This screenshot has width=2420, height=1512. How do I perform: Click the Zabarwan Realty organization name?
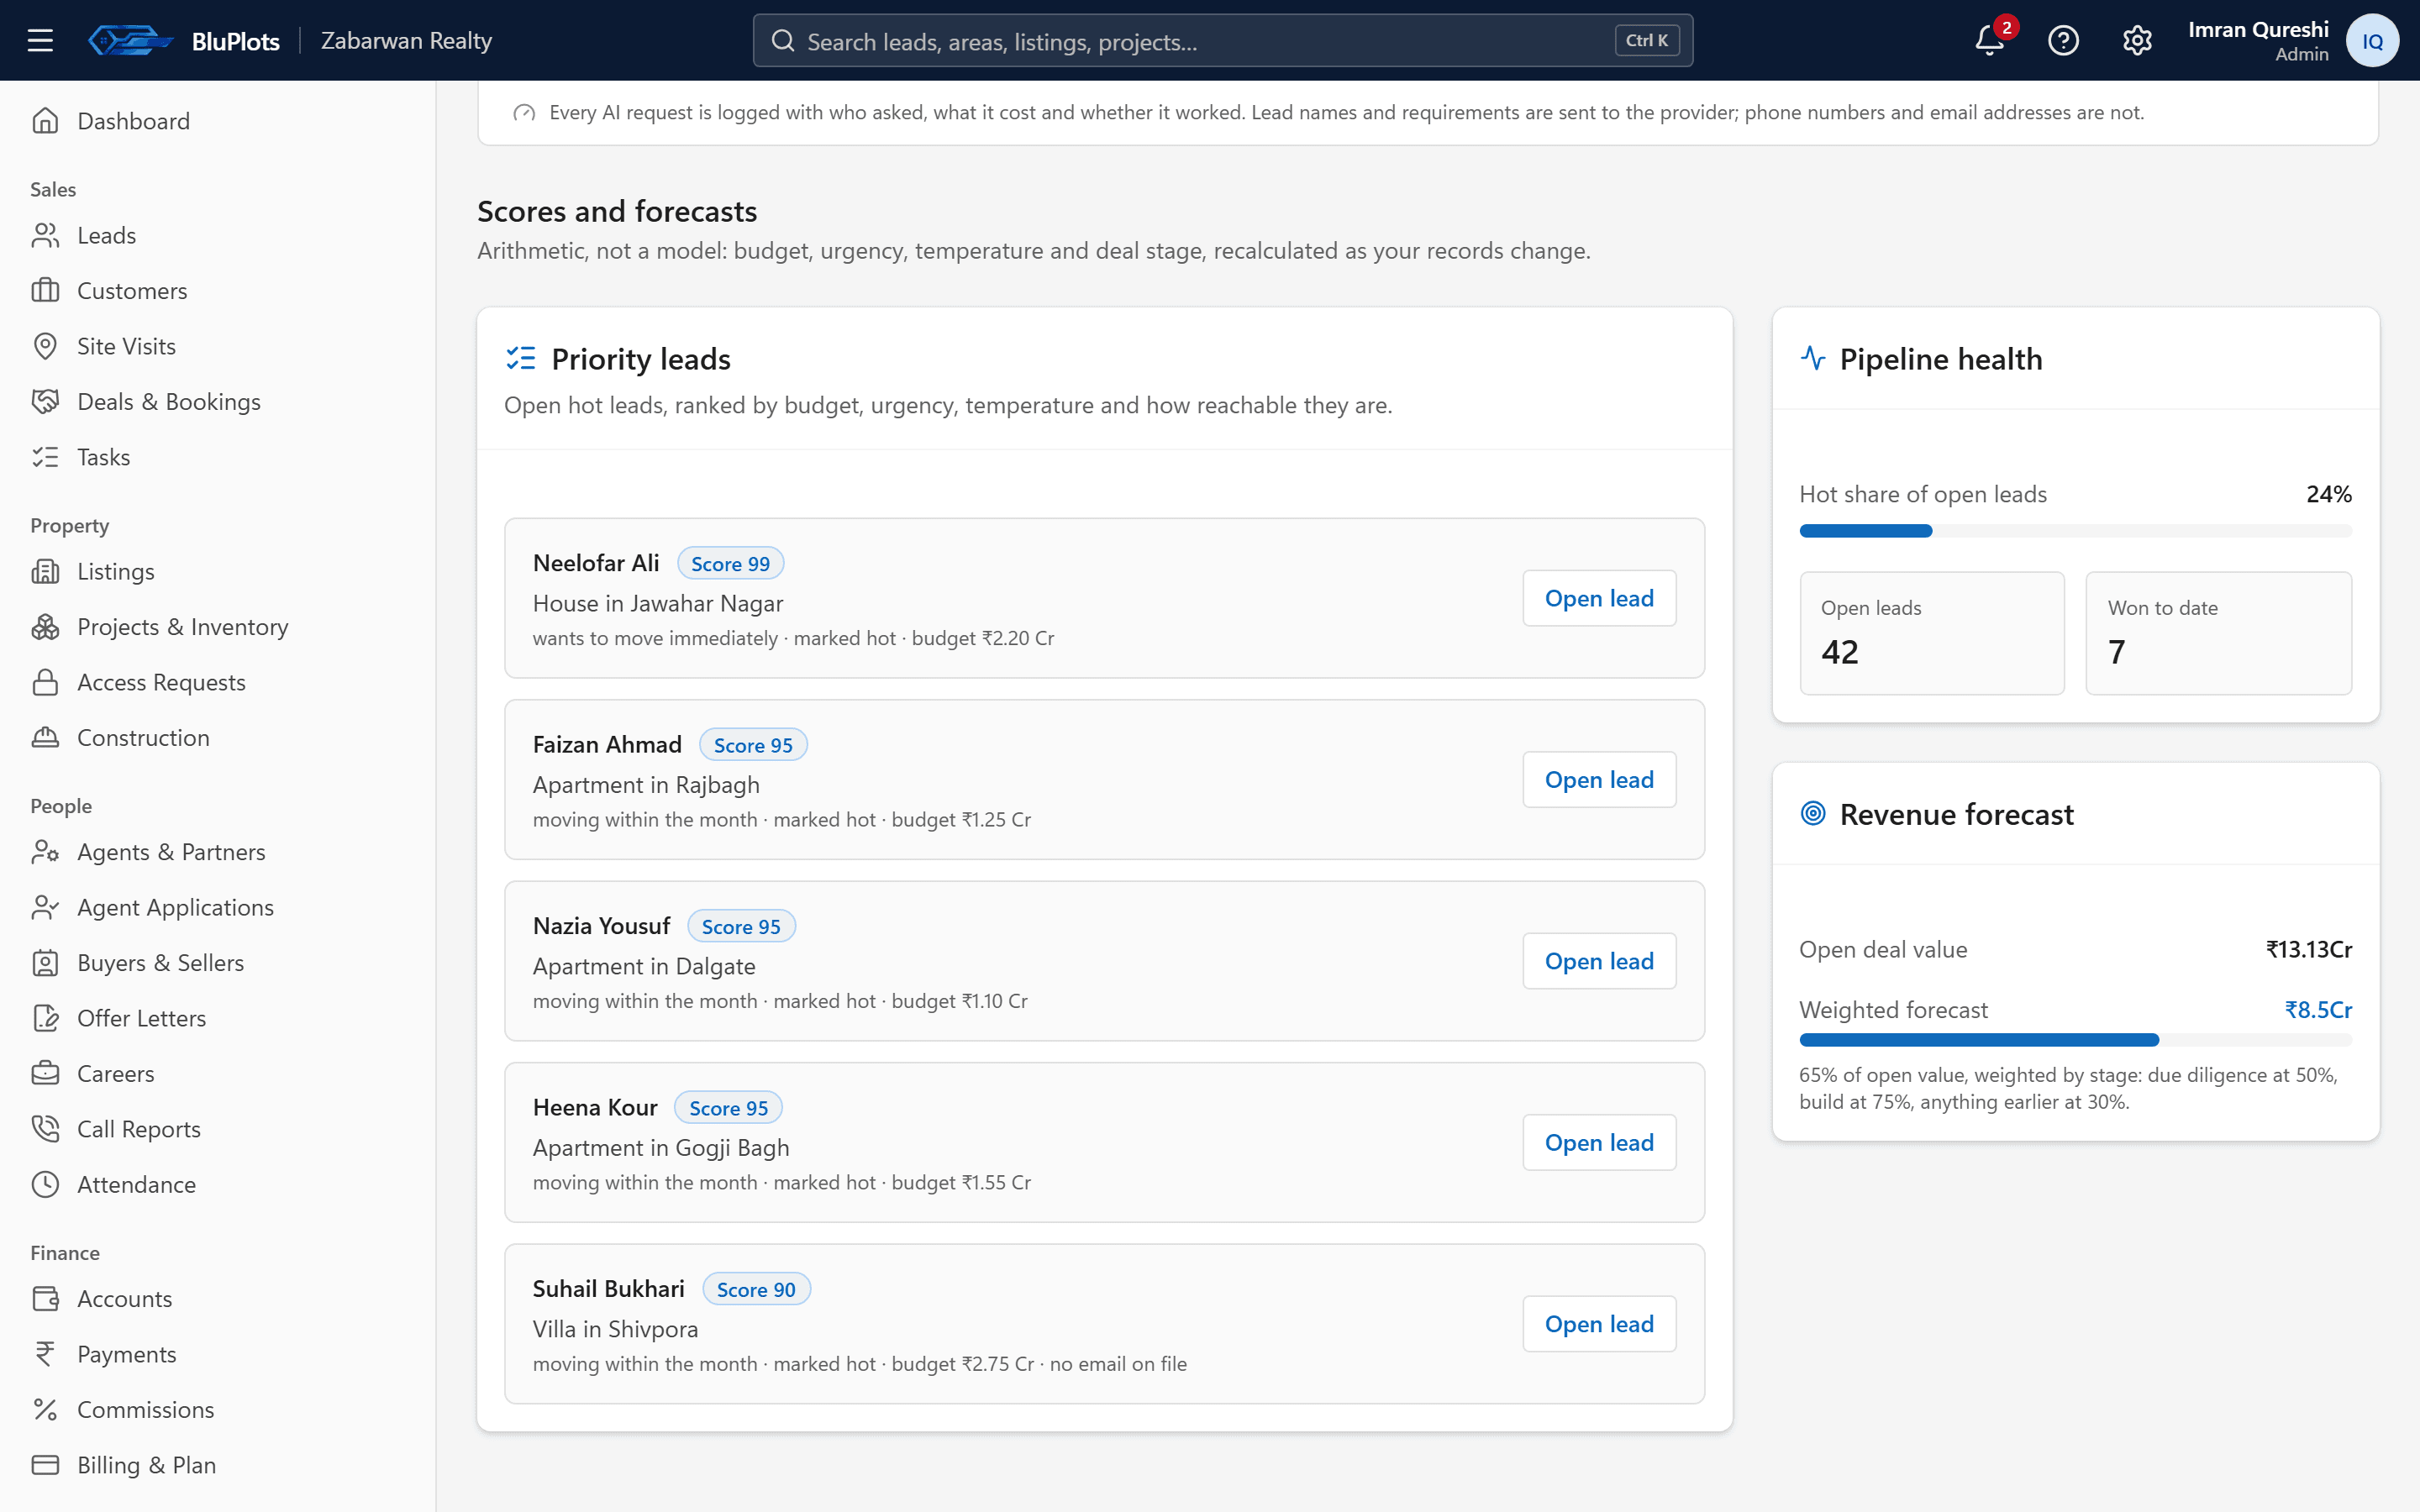(x=406, y=40)
